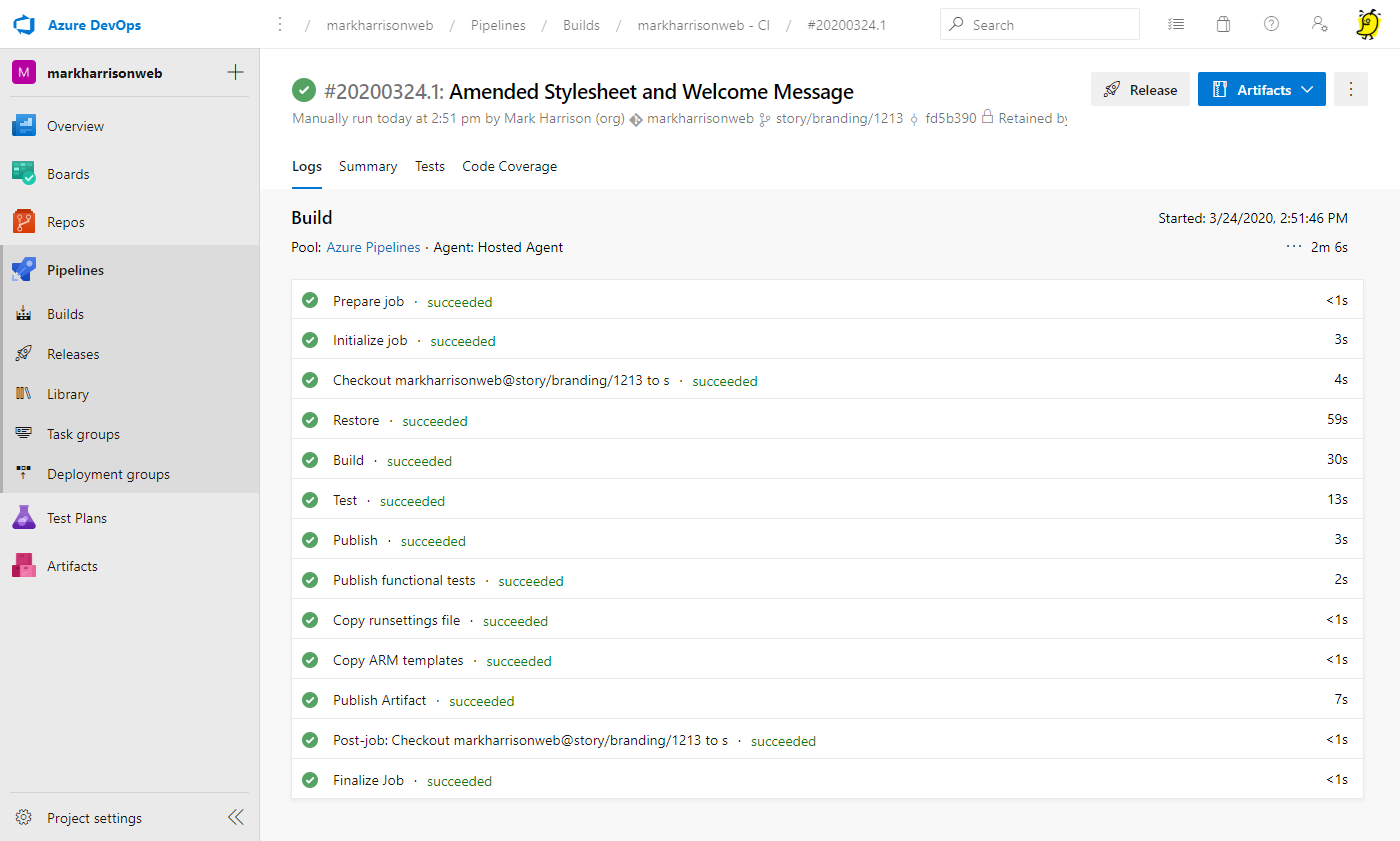
Task: Open the Boards section icon
Action: (24, 174)
